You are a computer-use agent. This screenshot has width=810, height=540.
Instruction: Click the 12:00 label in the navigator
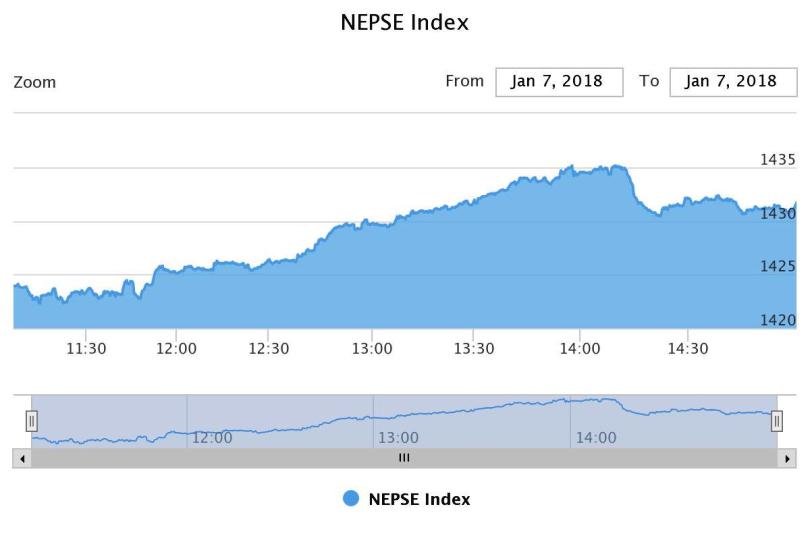click(x=212, y=437)
